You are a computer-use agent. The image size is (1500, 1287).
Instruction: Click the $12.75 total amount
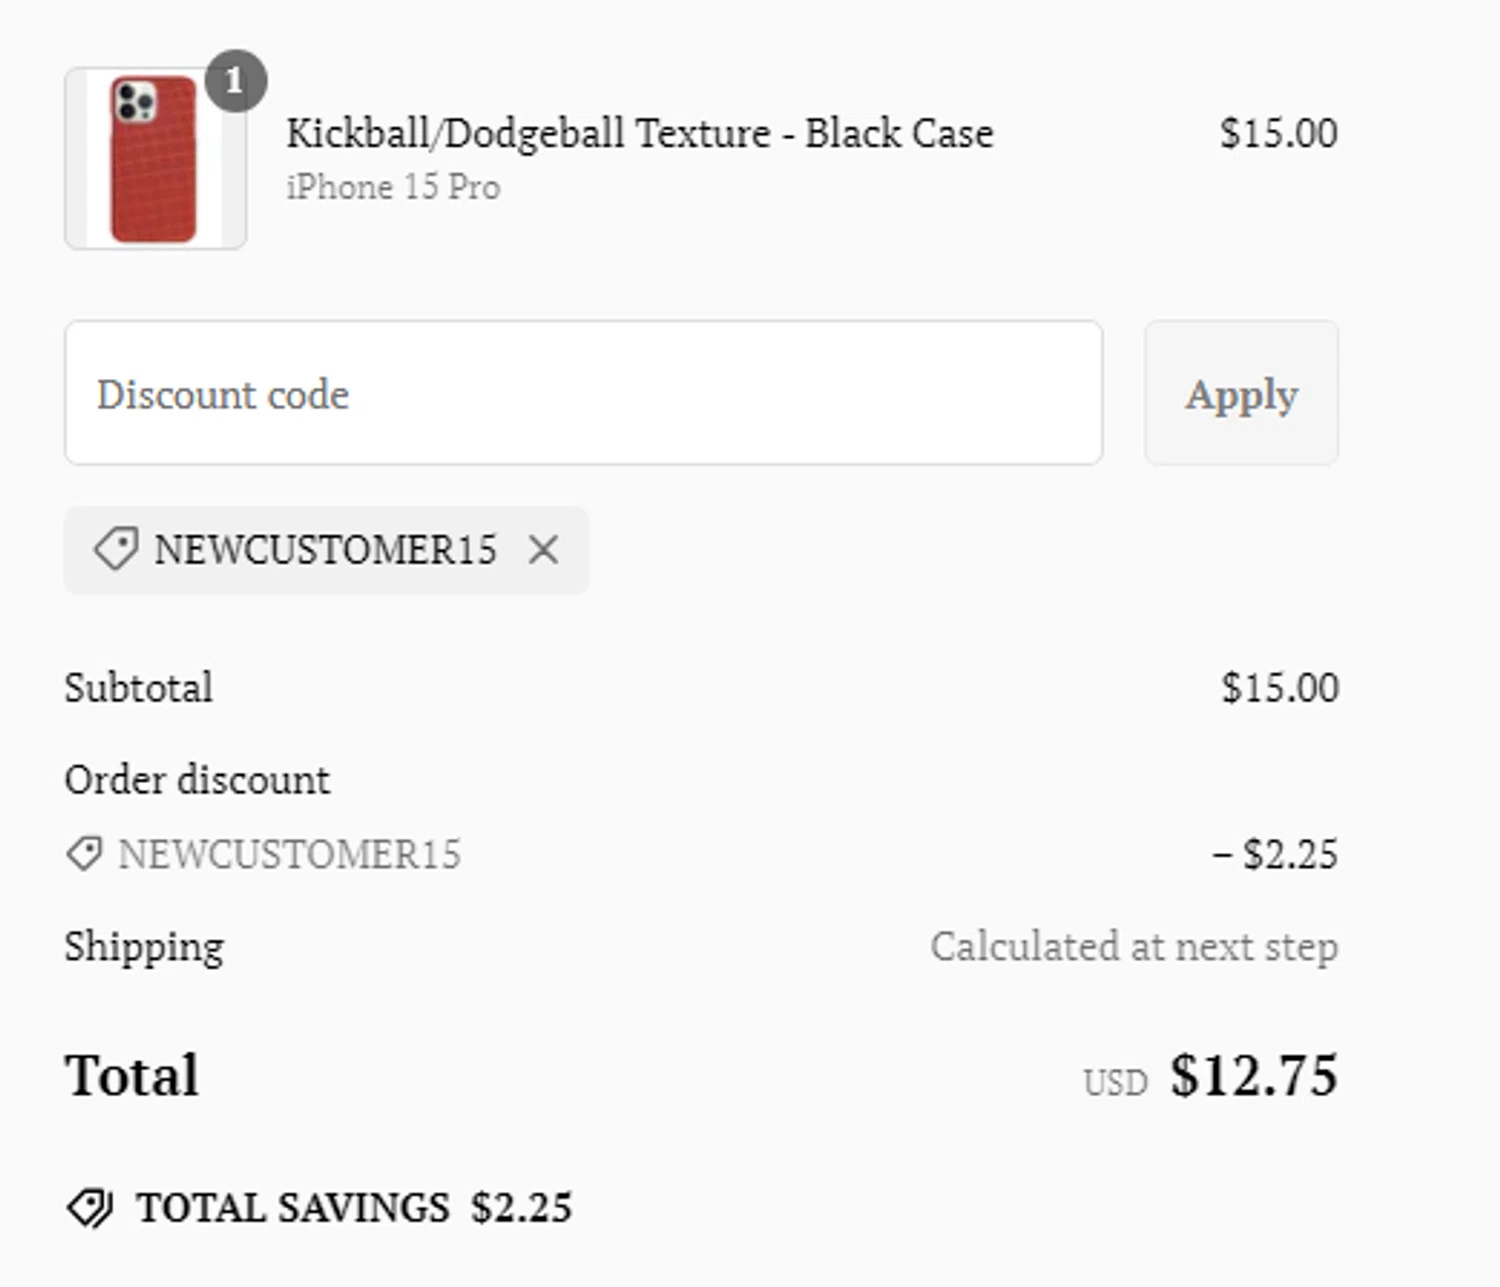1254,1076
